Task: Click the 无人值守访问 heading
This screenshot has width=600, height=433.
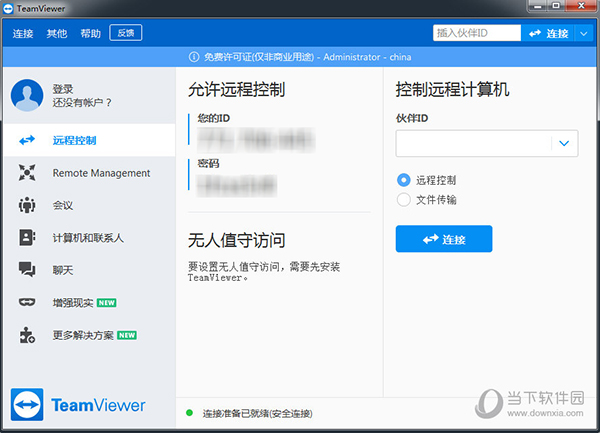Action: [x=236, y=240]
